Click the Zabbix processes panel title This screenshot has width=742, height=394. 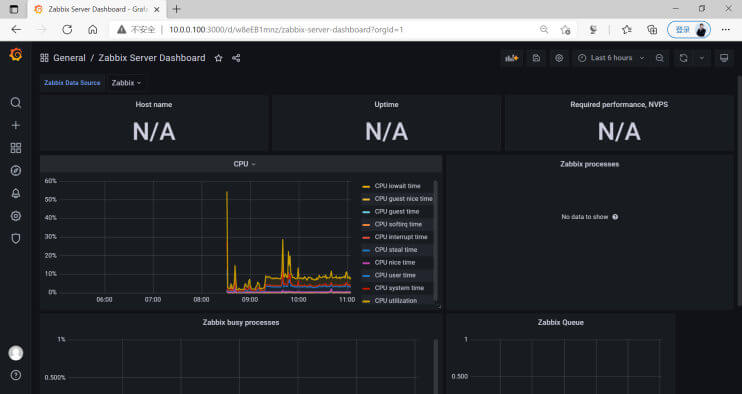(x=590, y=164)
